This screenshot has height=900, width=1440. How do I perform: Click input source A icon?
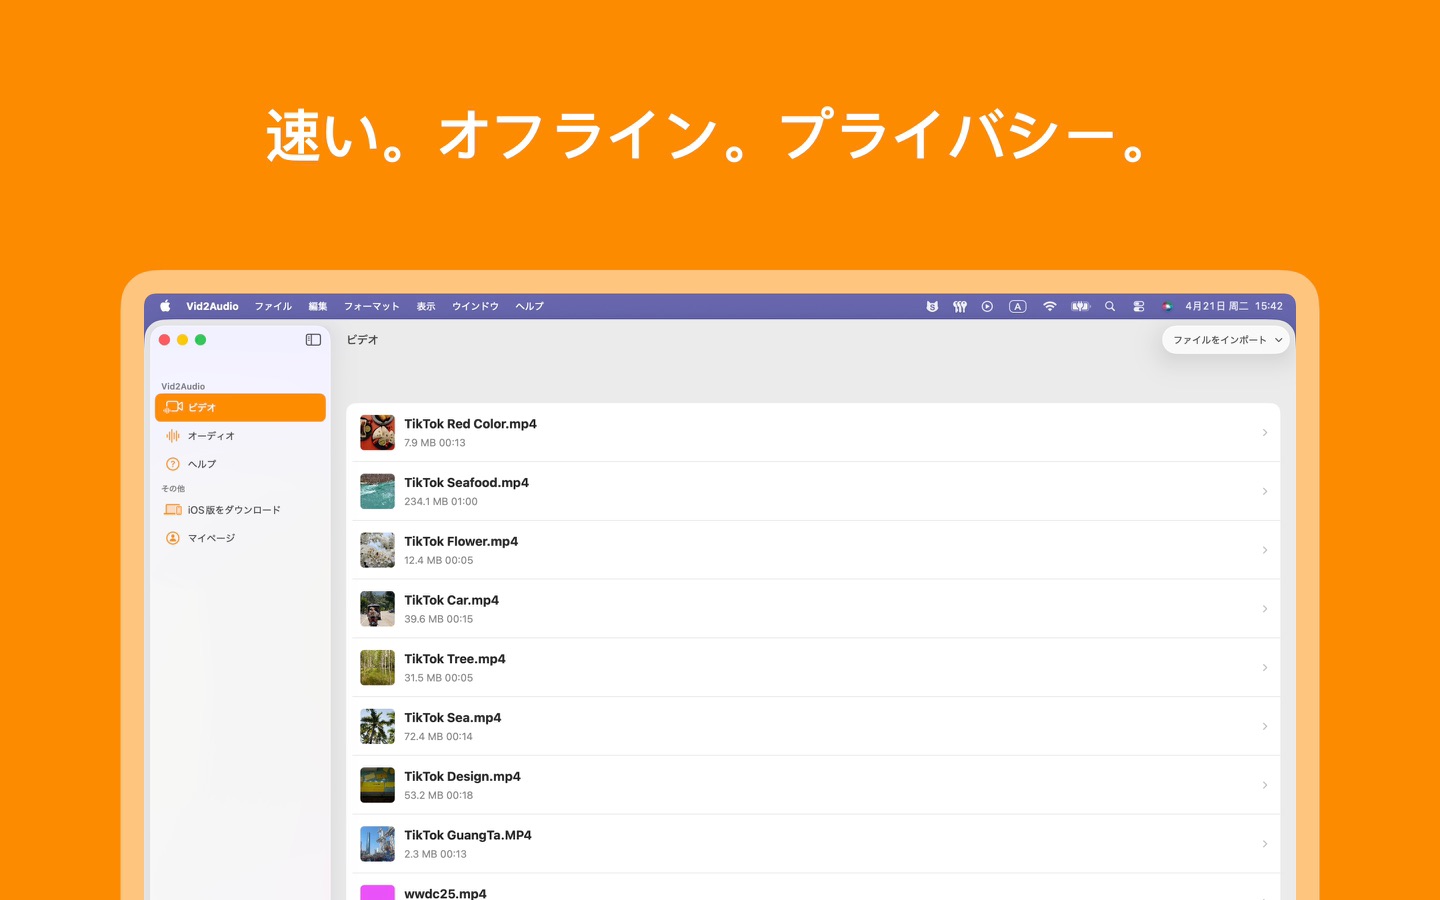(1018, 307)
